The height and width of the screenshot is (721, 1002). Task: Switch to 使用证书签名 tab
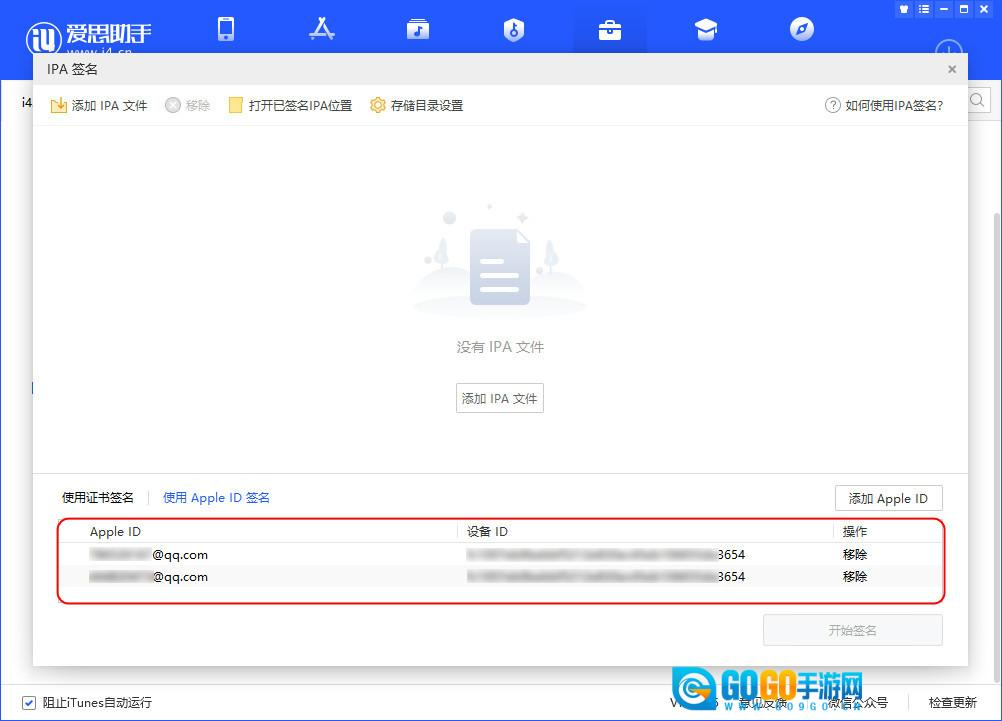click(98, 497)
